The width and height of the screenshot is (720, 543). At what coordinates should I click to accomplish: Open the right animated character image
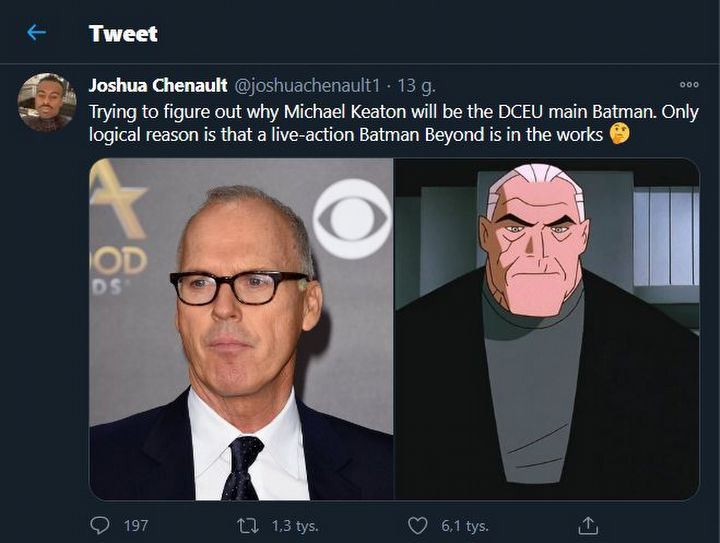click(546, 328)
